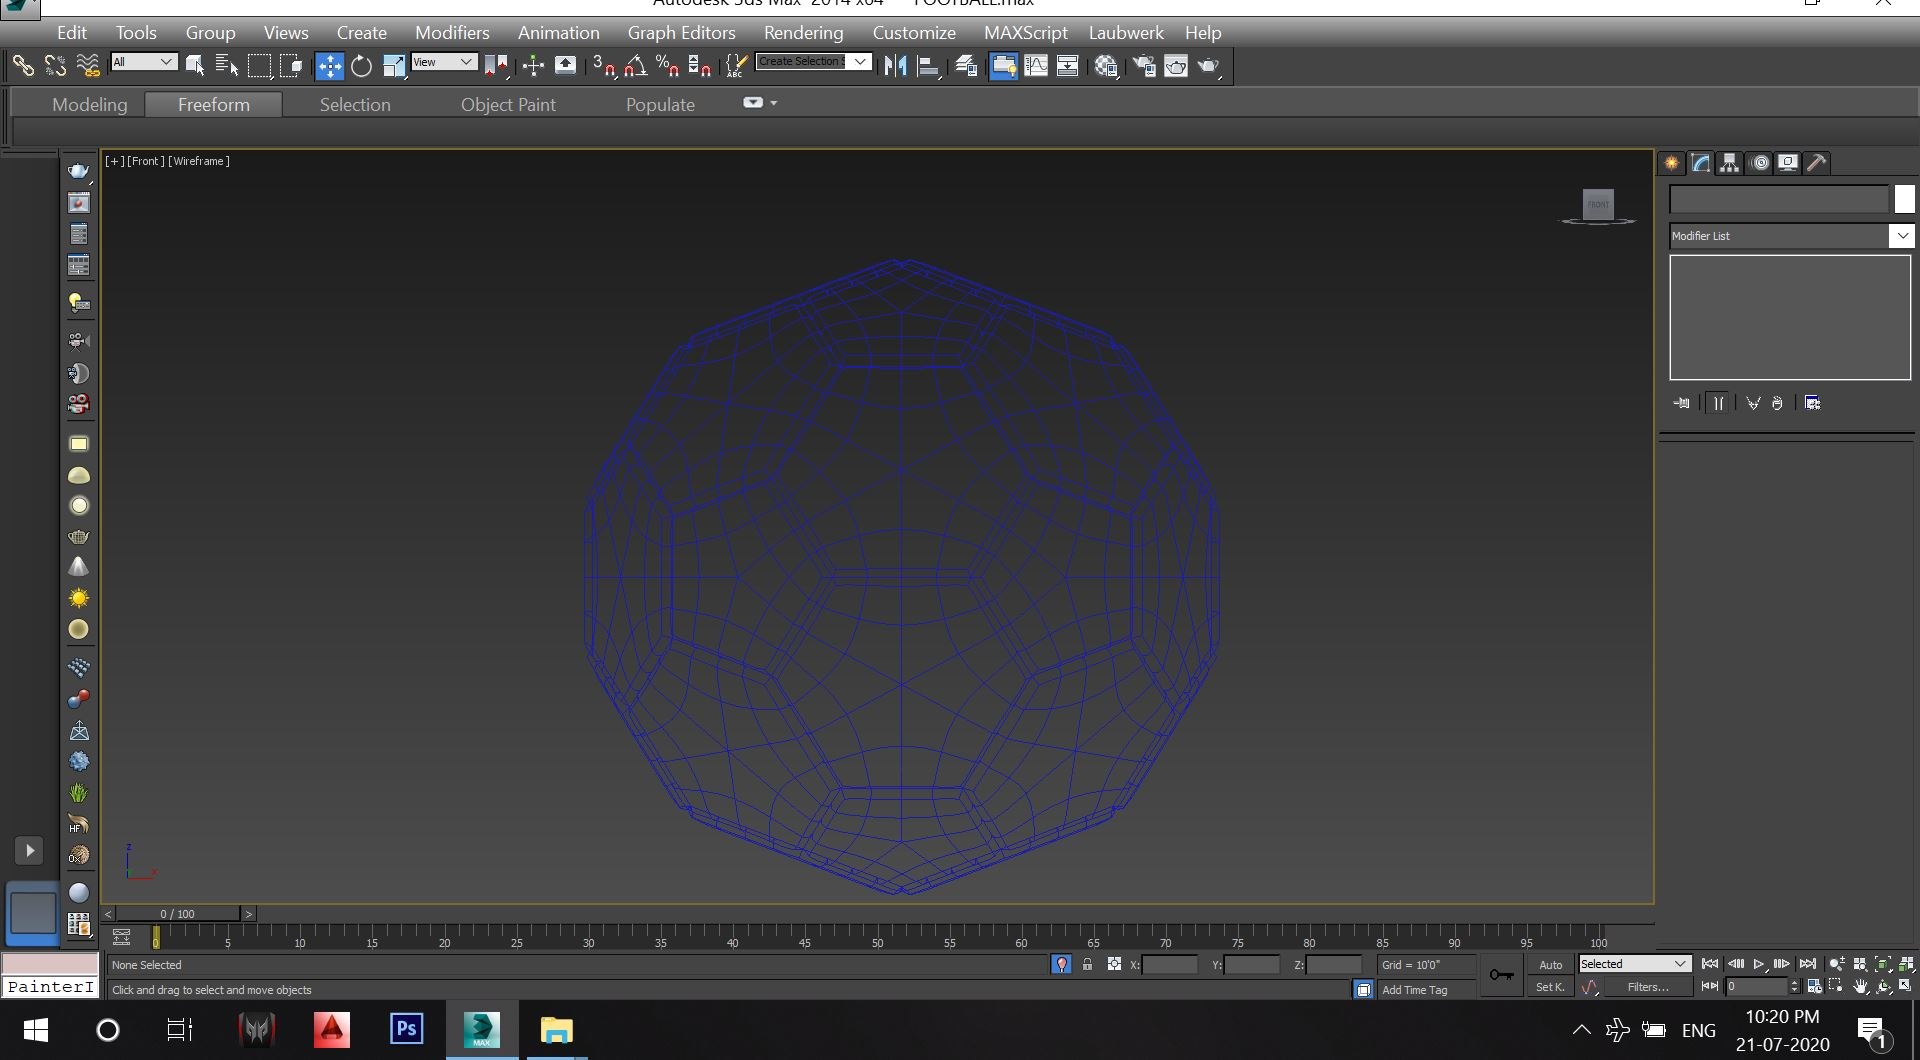Open Select by Name list
The height and width of the screenshot is (1060, 1920).
point(227,66)
